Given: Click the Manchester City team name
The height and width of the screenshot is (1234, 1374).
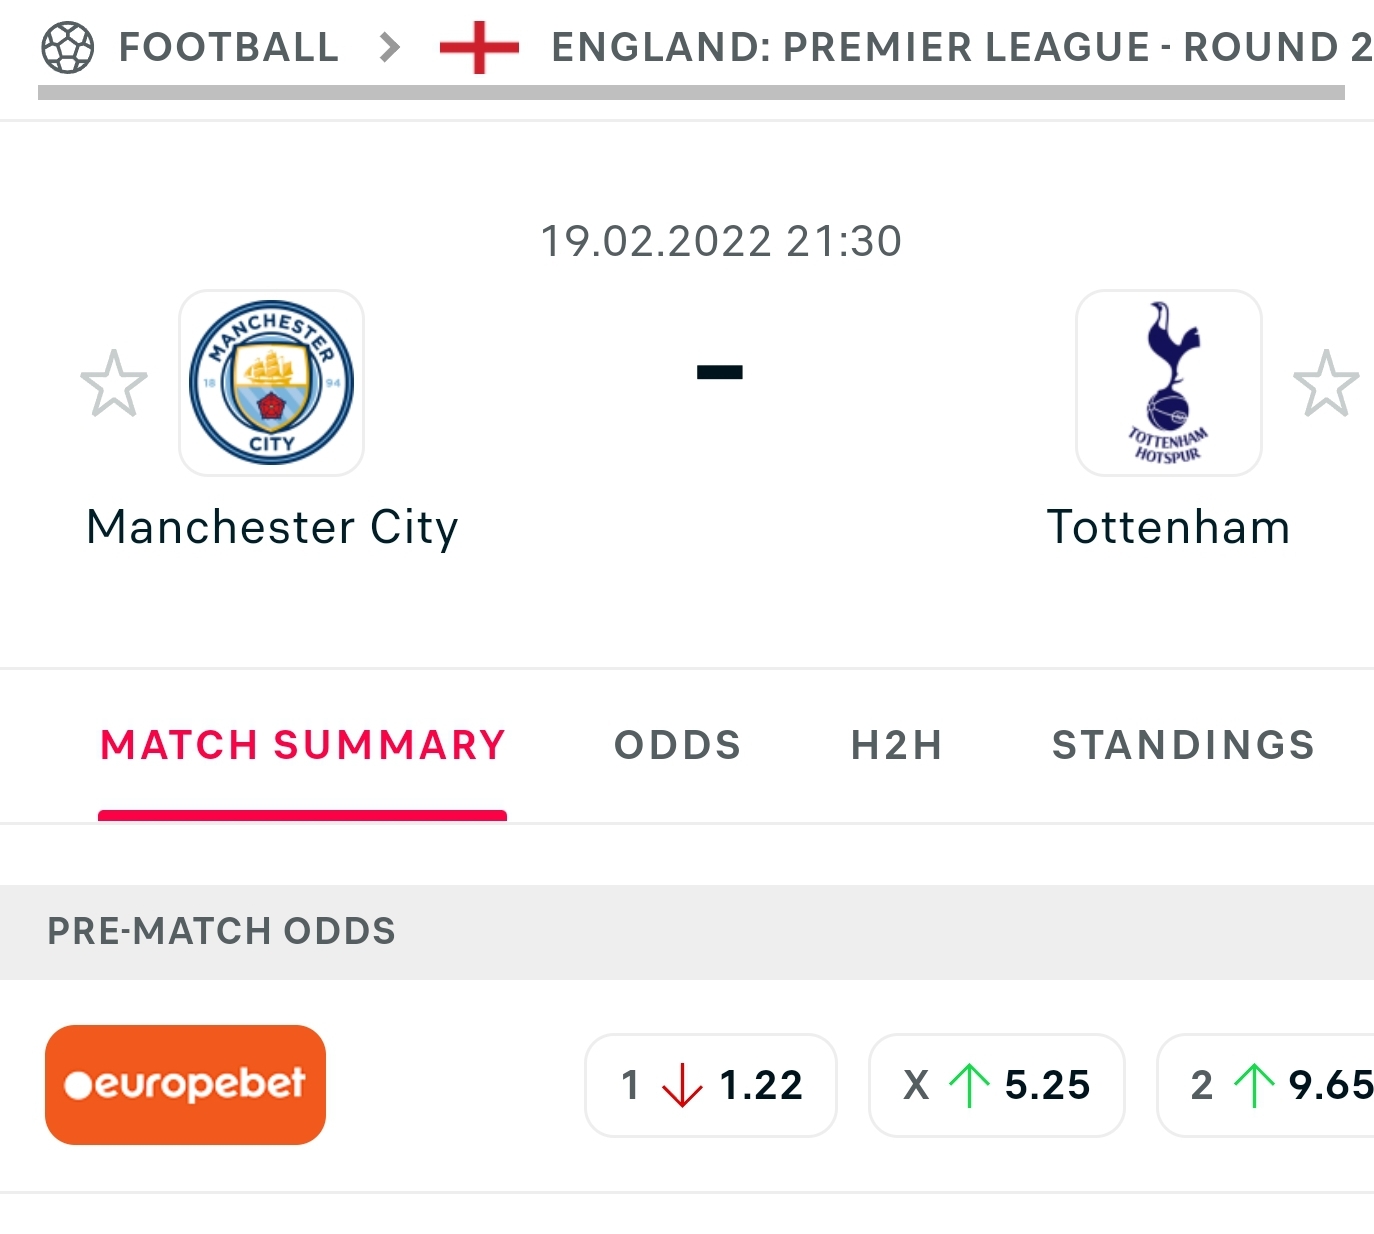Looking at the screenshot, I should click(x=272, y=527).
